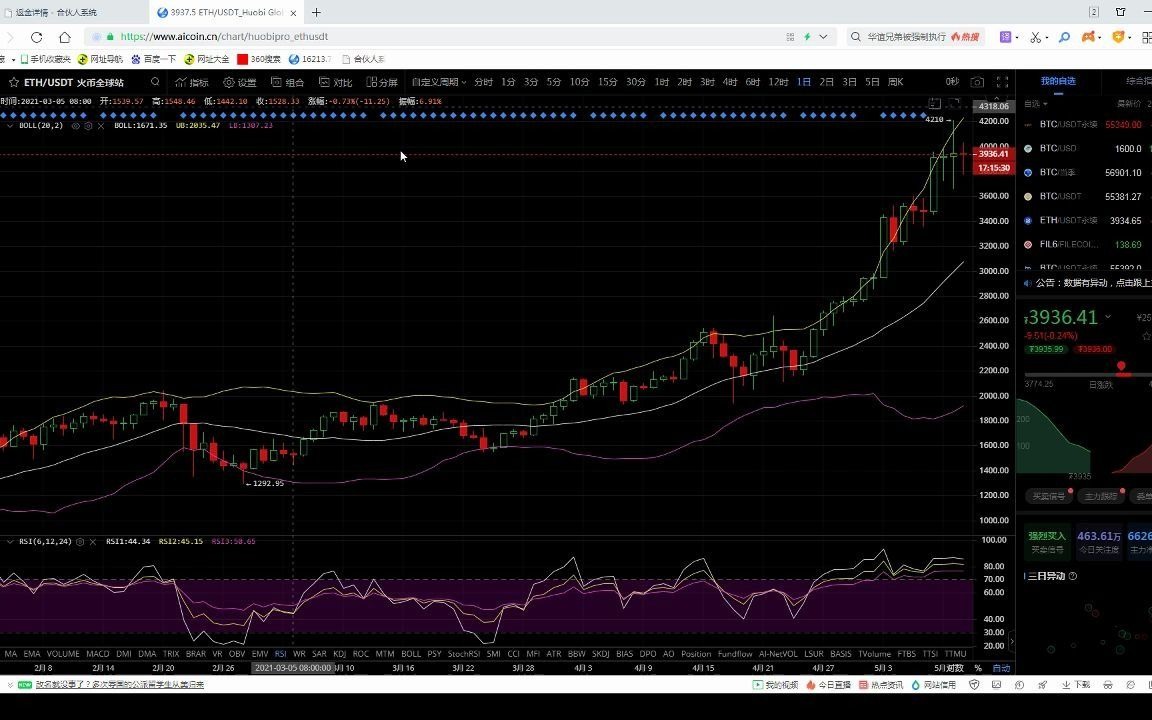Enter fullscreen chart mode
Viewport: 1152px width, 720px height.
click(x=1002, y=82)
